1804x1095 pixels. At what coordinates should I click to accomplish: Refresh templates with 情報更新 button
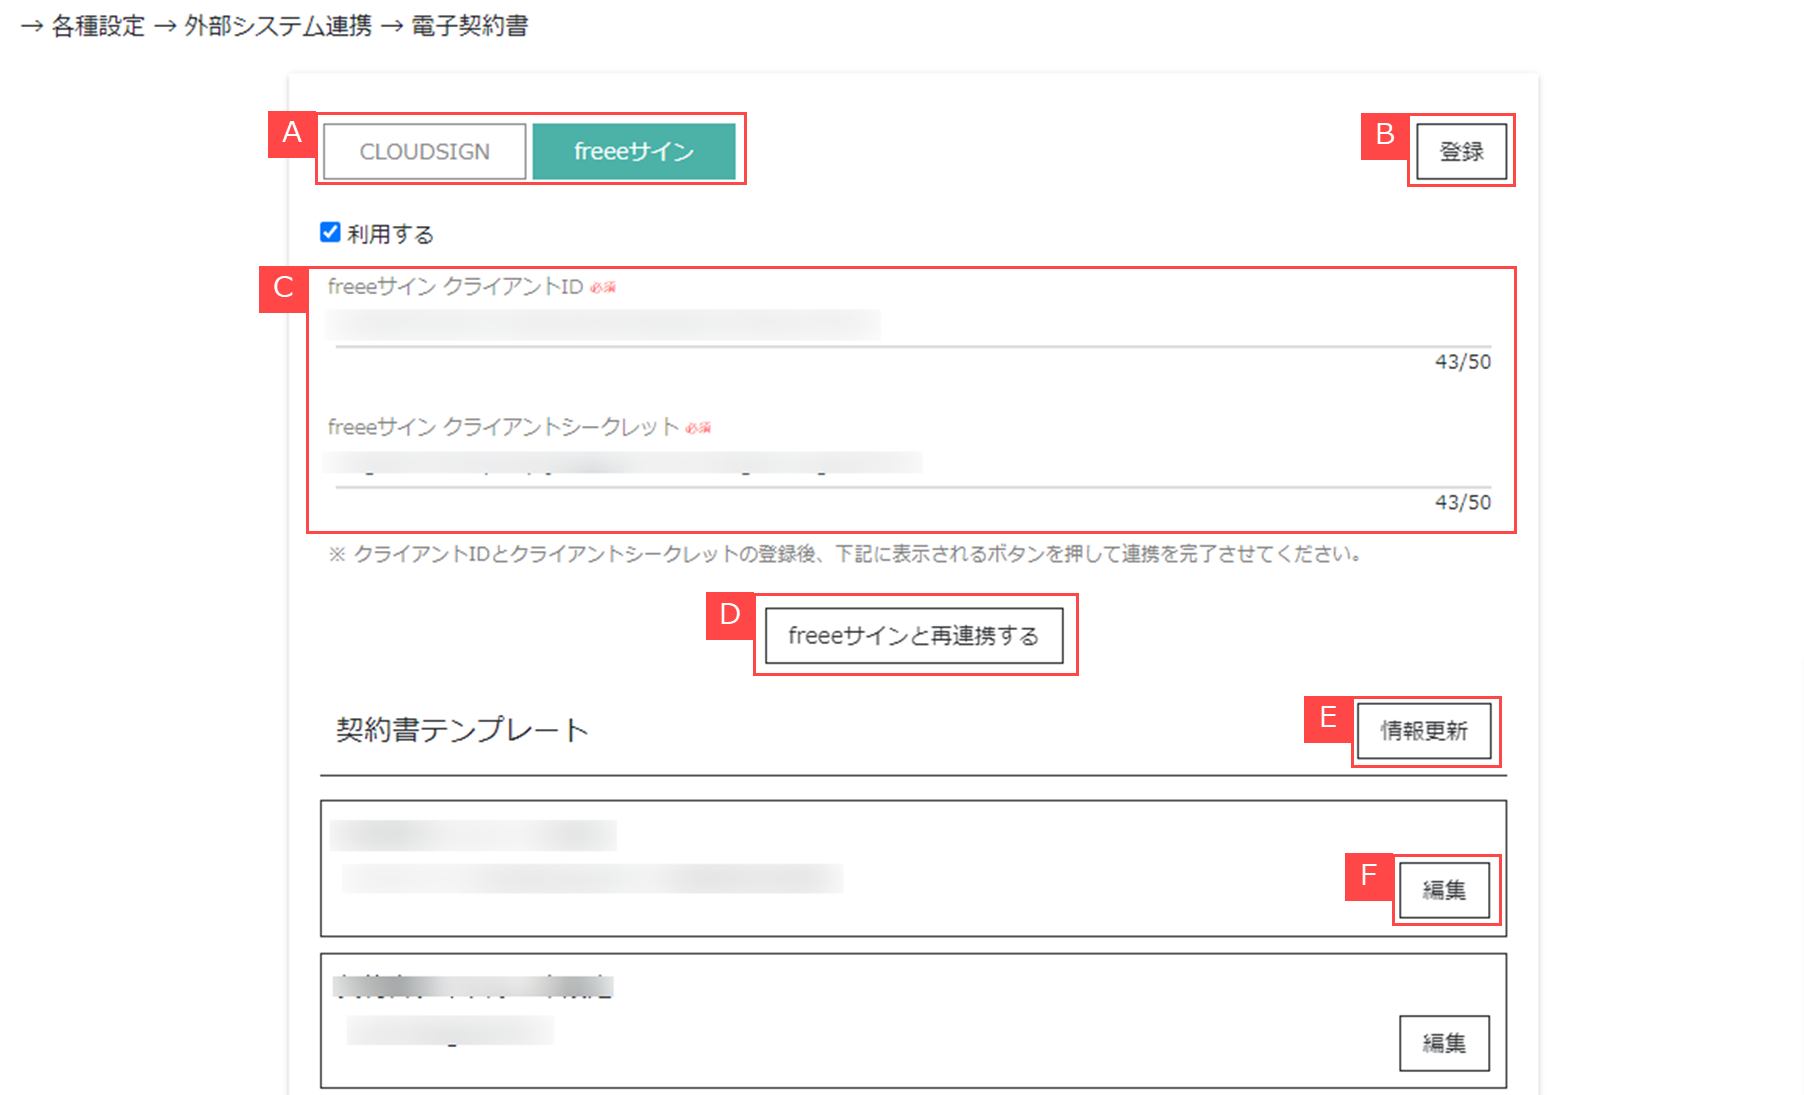[1424, 731]
